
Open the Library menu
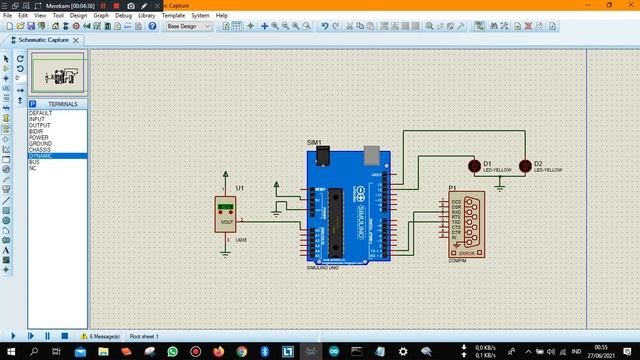tap(147, 16)
